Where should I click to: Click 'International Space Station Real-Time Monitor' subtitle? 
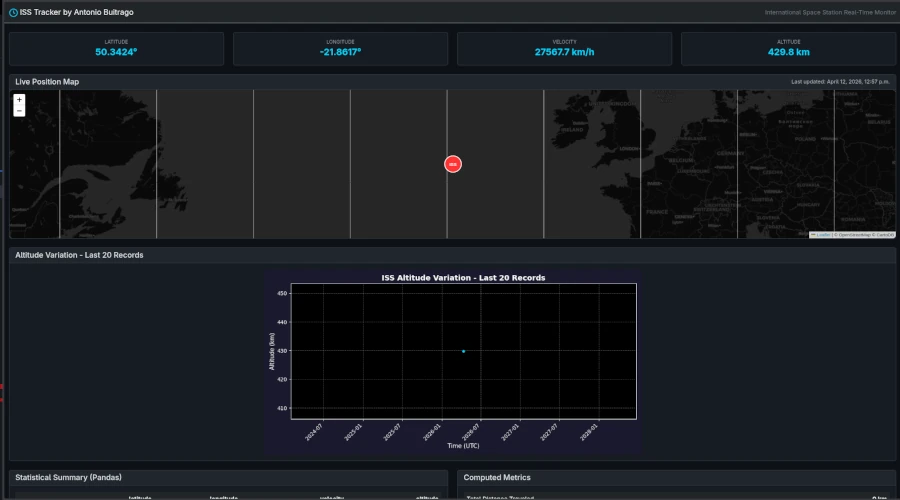click(x=830, y=13)
